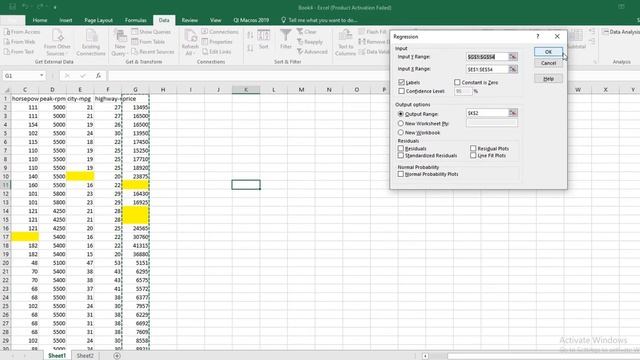Enable Confidence Level checkbox
This screenshot has width=640, height=360.
point(401,91)
